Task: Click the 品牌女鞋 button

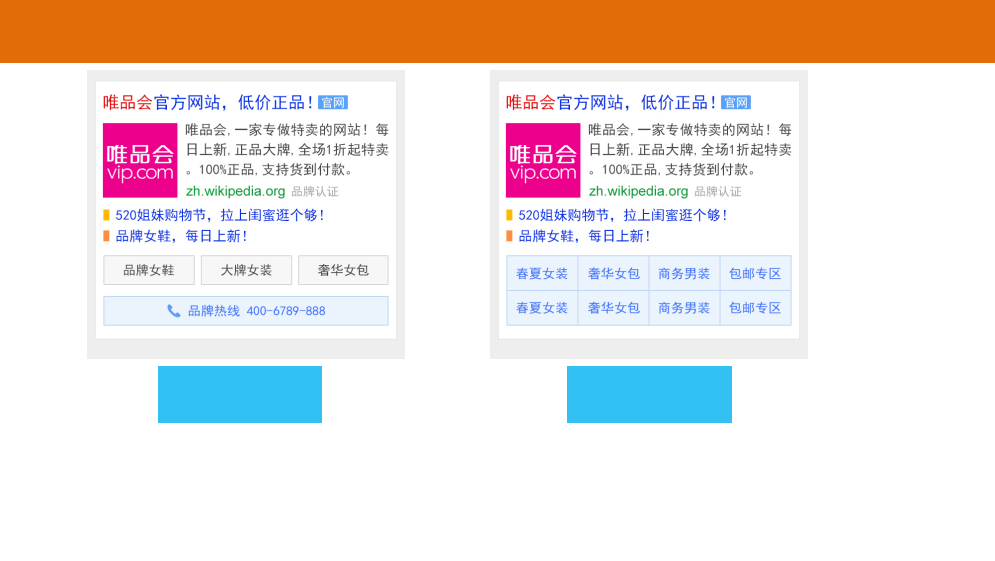Action: [x=149, y=270]
